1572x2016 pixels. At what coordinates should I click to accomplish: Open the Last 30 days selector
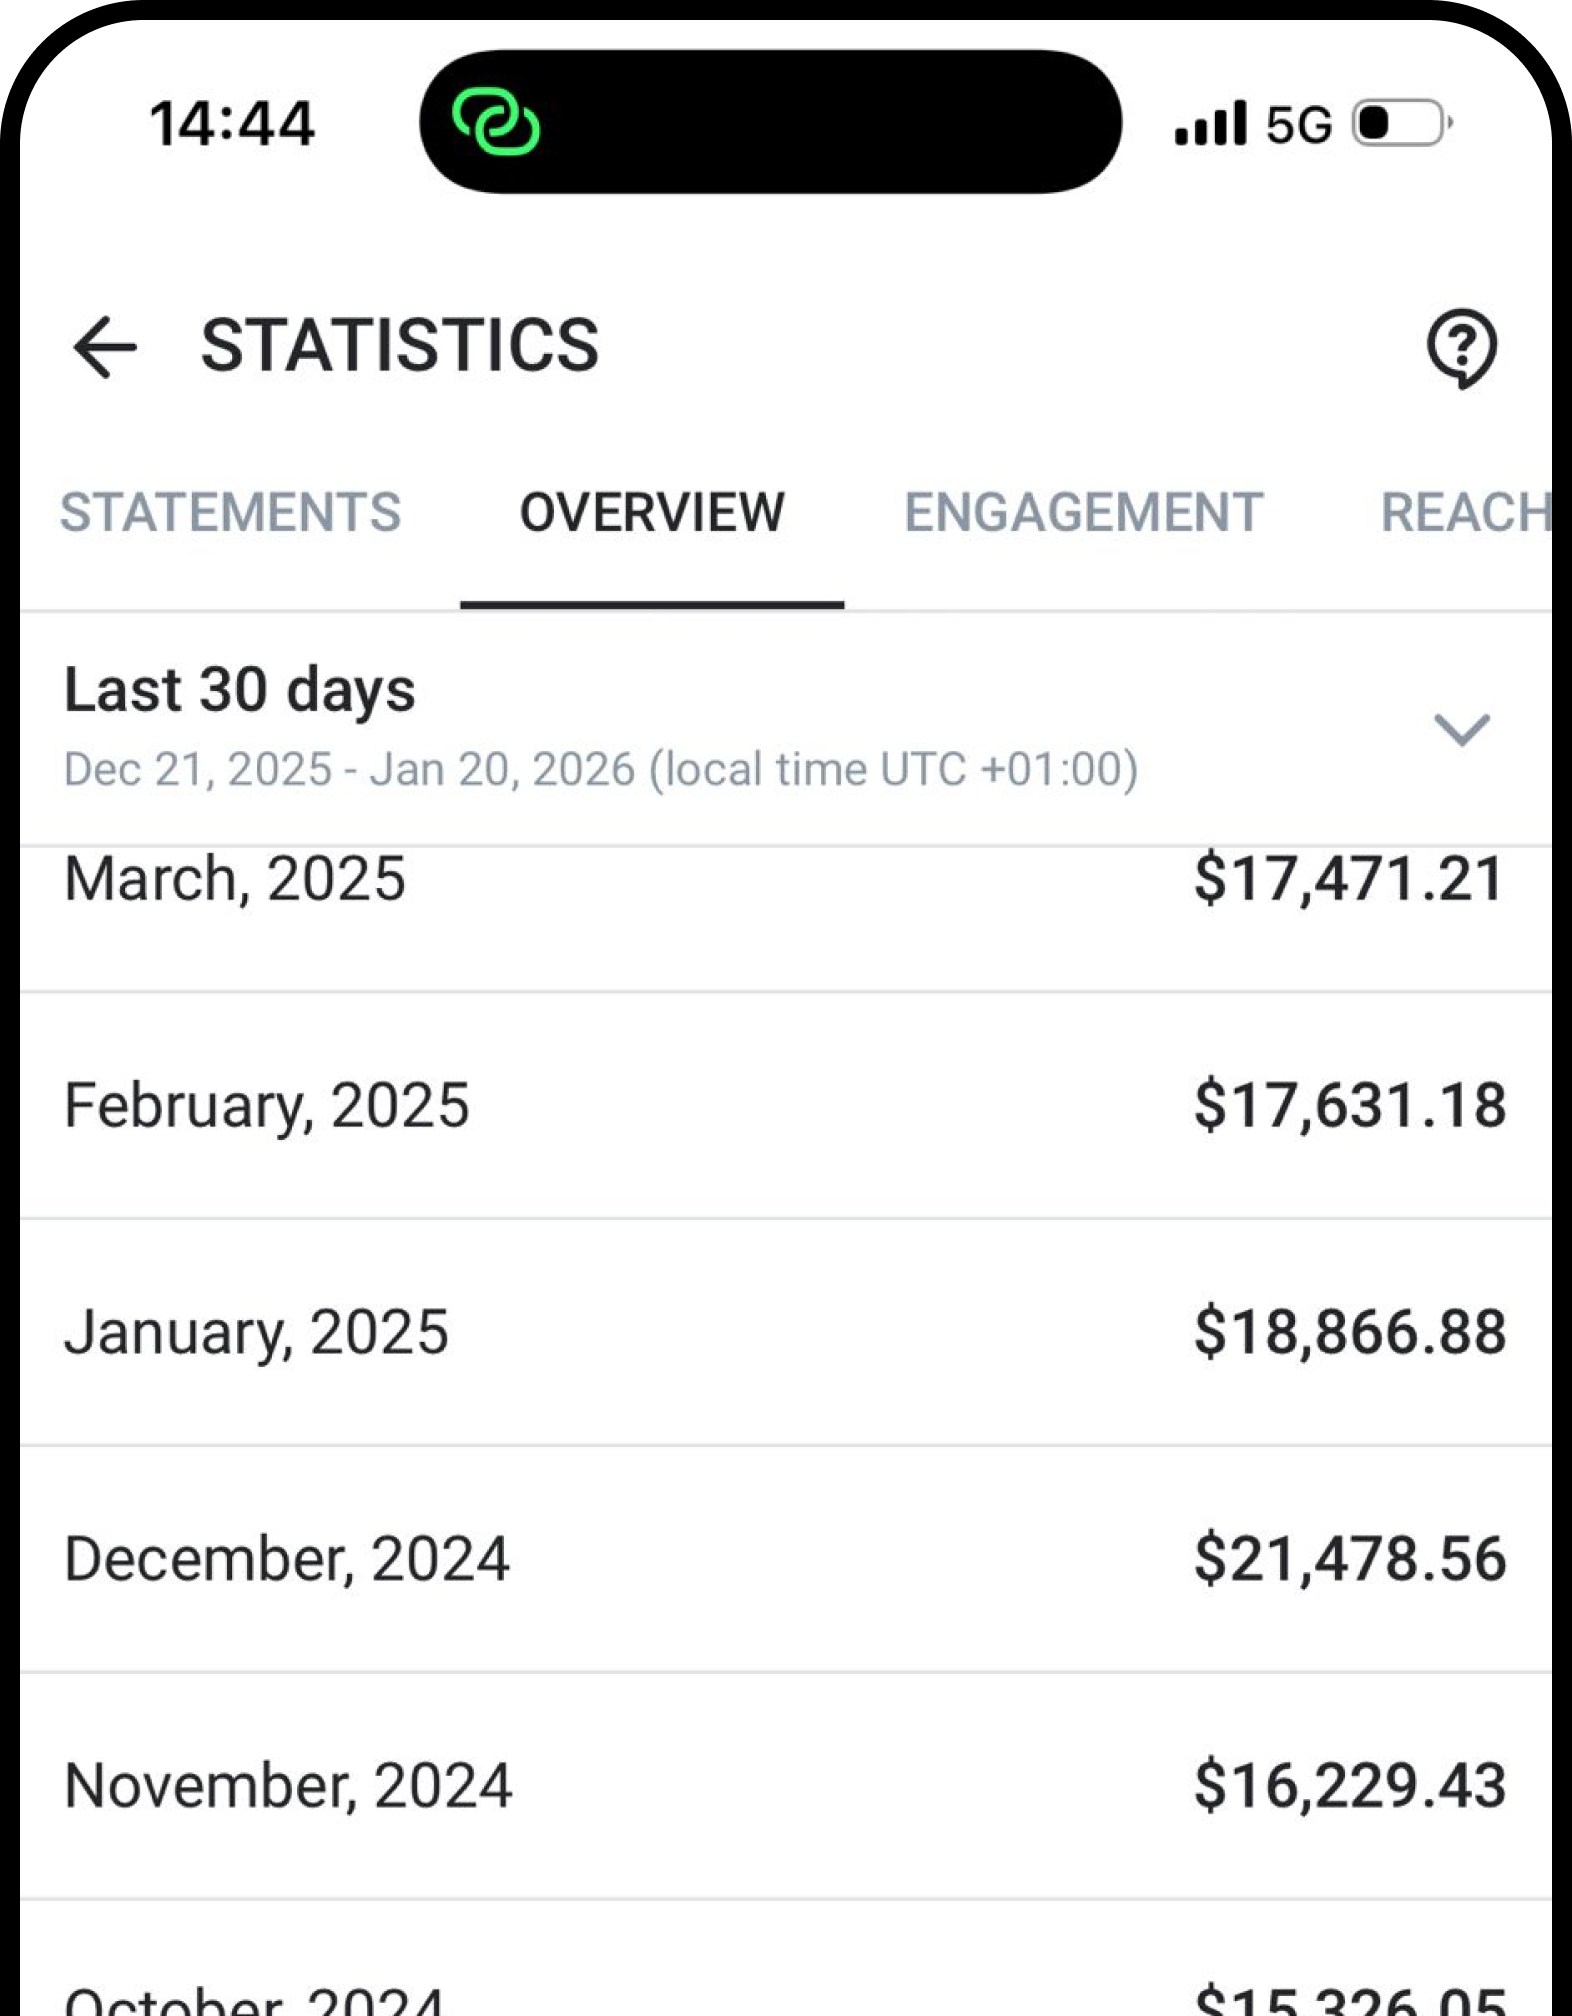(x=240, y=690)
